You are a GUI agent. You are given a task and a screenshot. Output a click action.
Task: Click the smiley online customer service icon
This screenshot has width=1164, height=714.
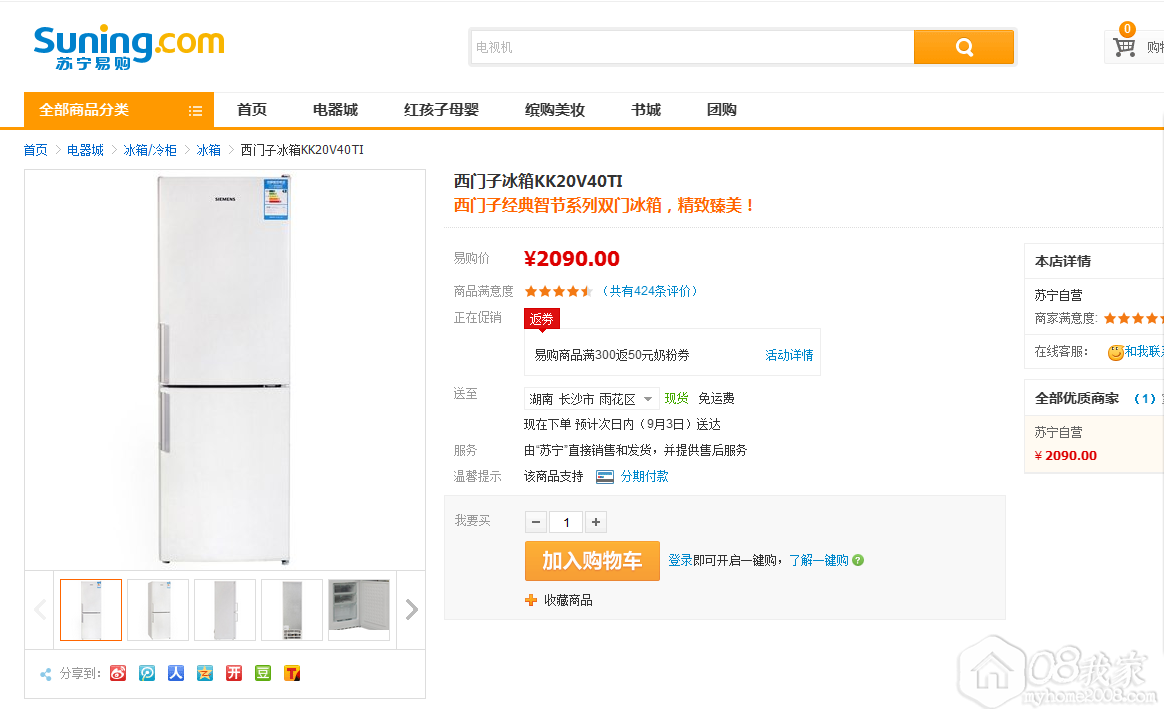1115,352
